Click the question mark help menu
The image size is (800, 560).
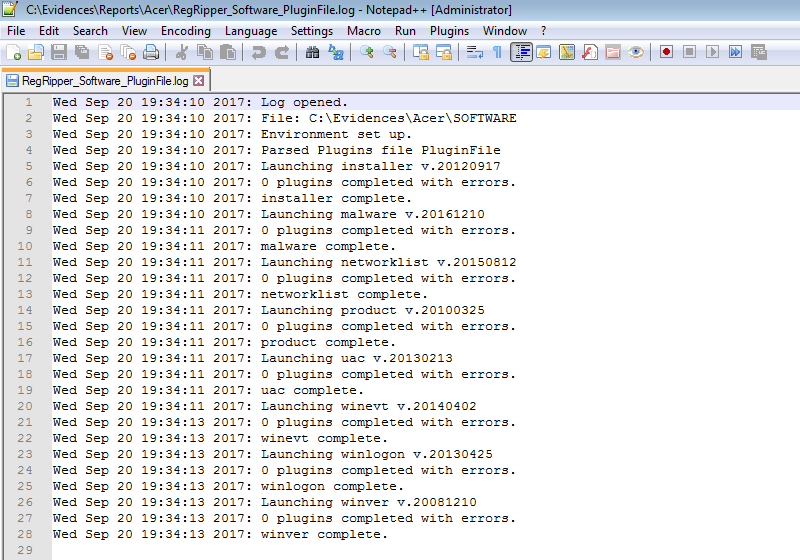(543, 31)
